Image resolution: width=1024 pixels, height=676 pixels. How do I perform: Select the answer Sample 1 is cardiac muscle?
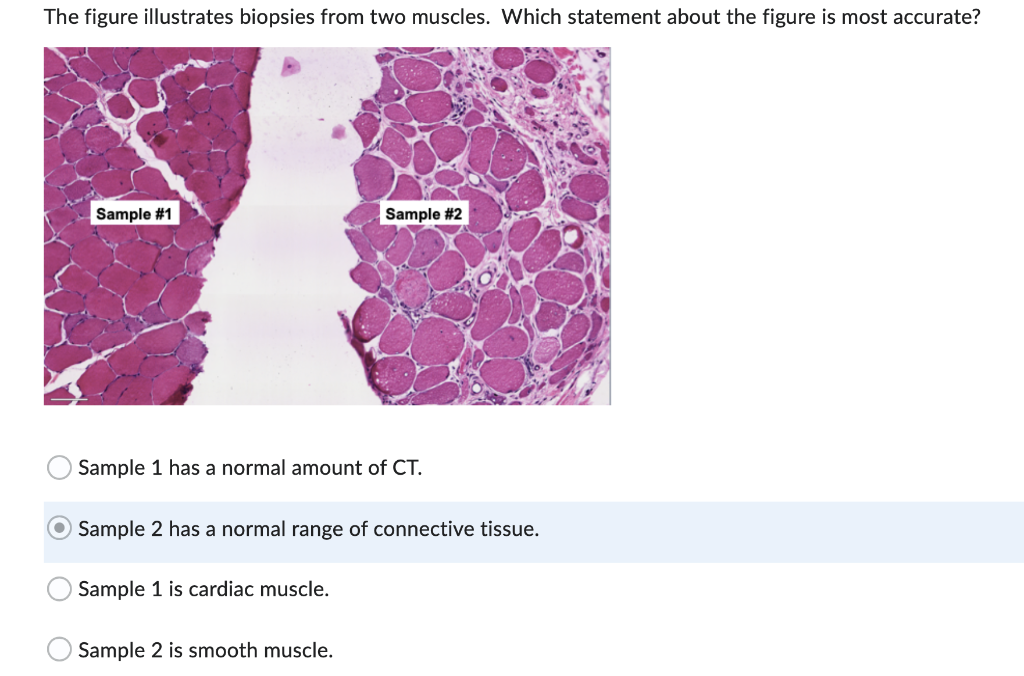point(59,589)
